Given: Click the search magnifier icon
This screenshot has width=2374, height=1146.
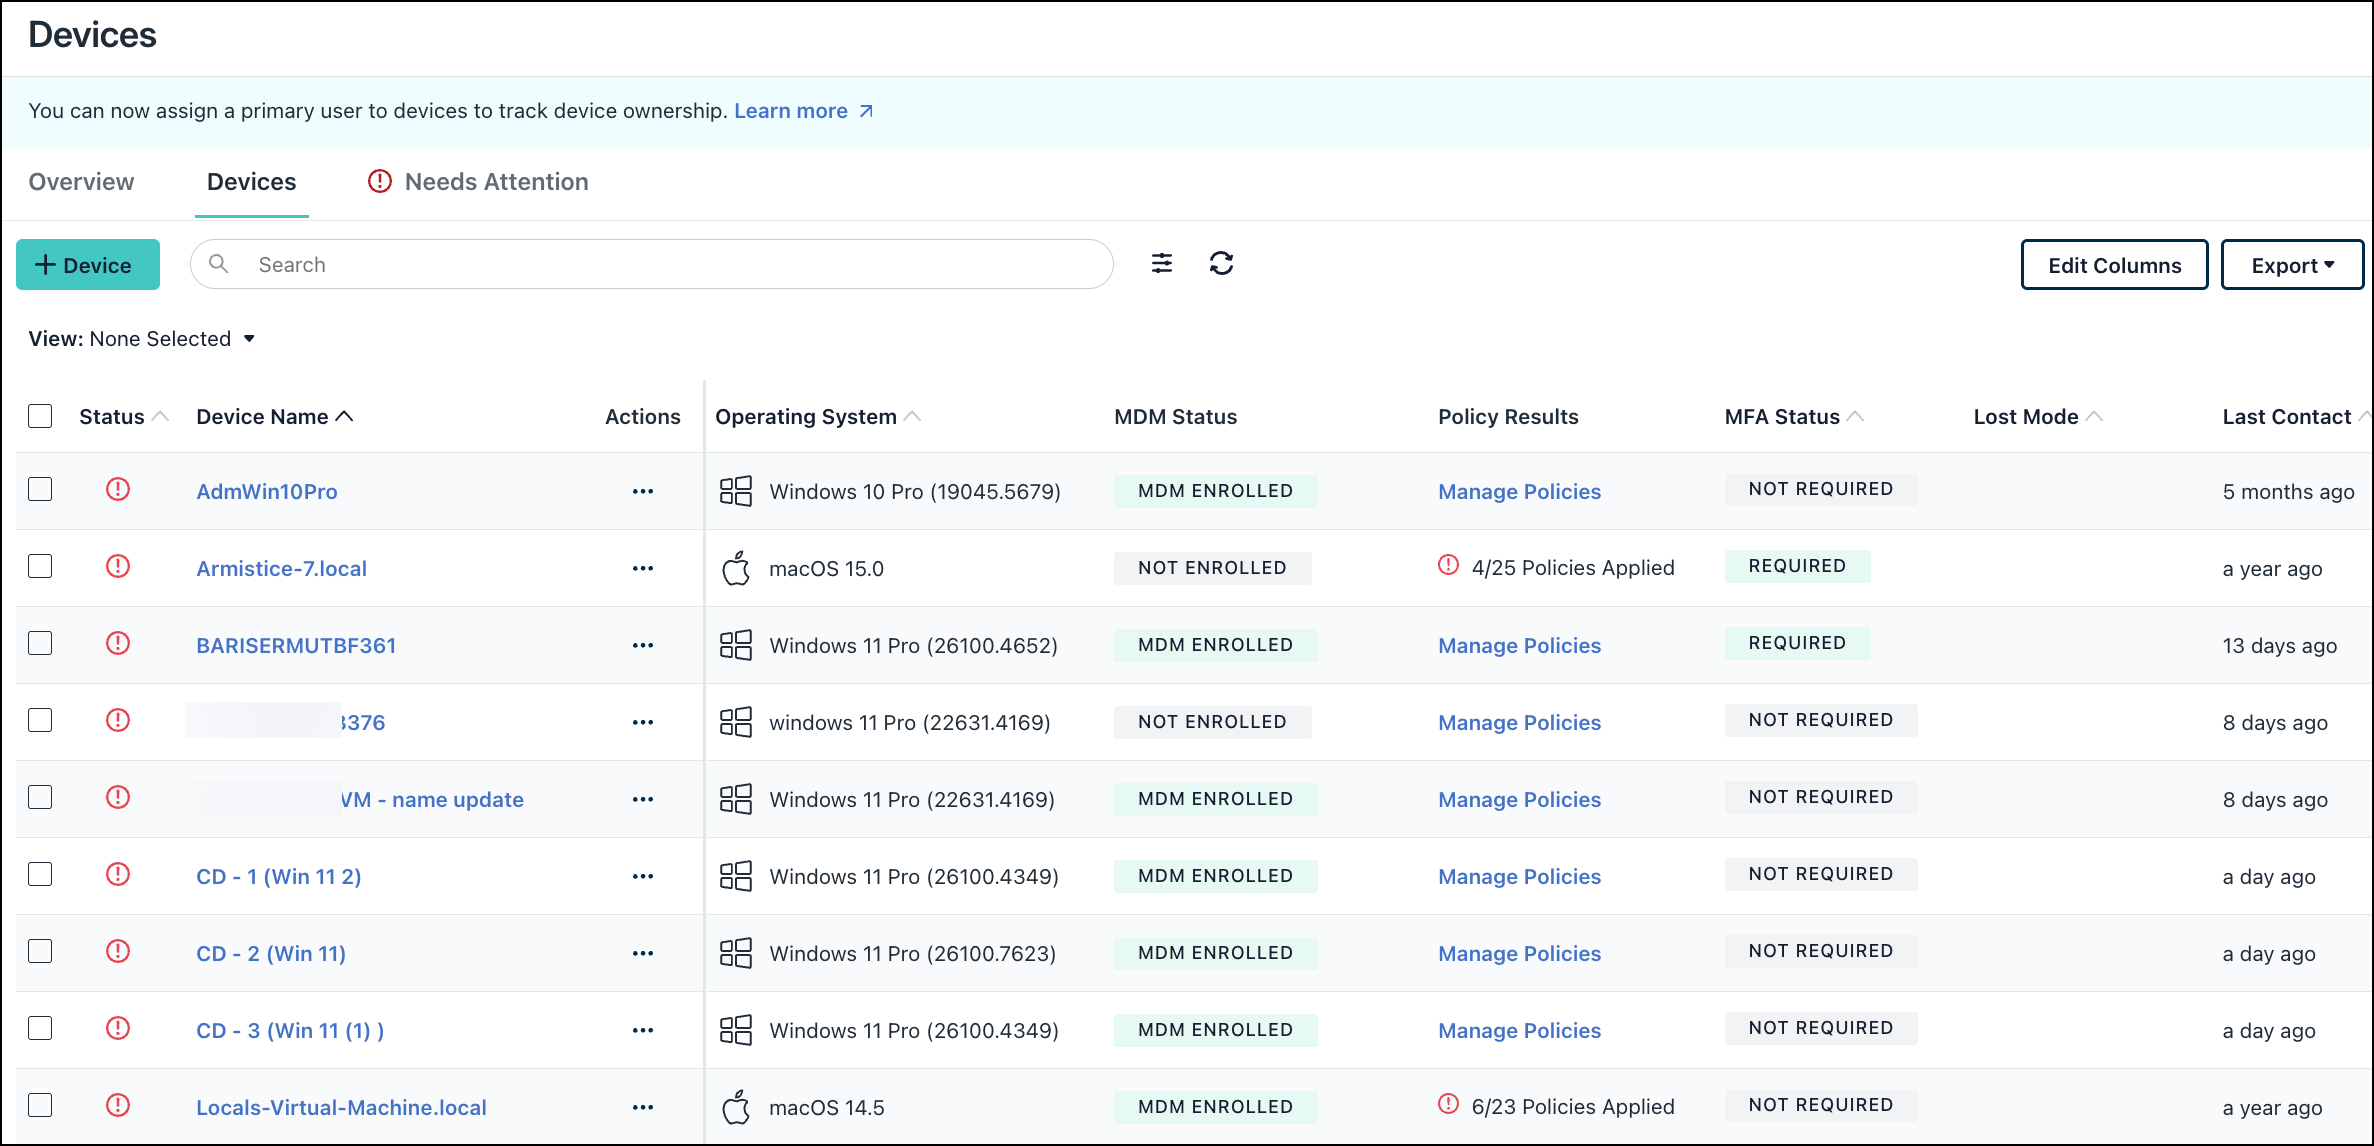Looking at the screenshot, I should pos(219,264).
